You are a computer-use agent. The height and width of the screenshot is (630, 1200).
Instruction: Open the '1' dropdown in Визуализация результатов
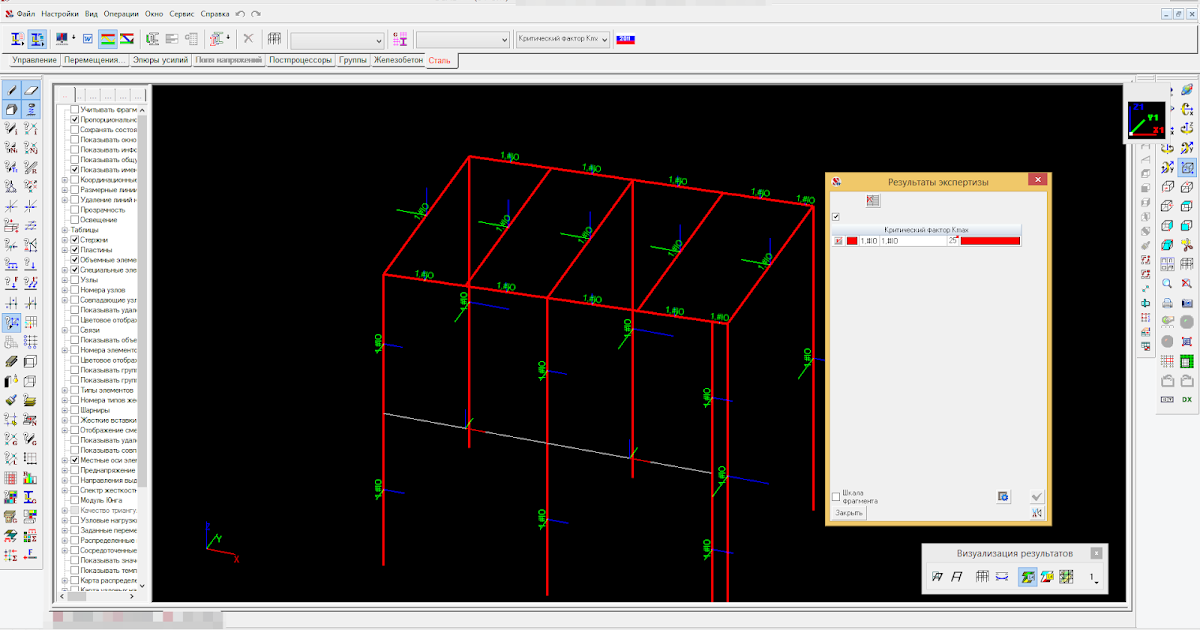point(1093,578)
